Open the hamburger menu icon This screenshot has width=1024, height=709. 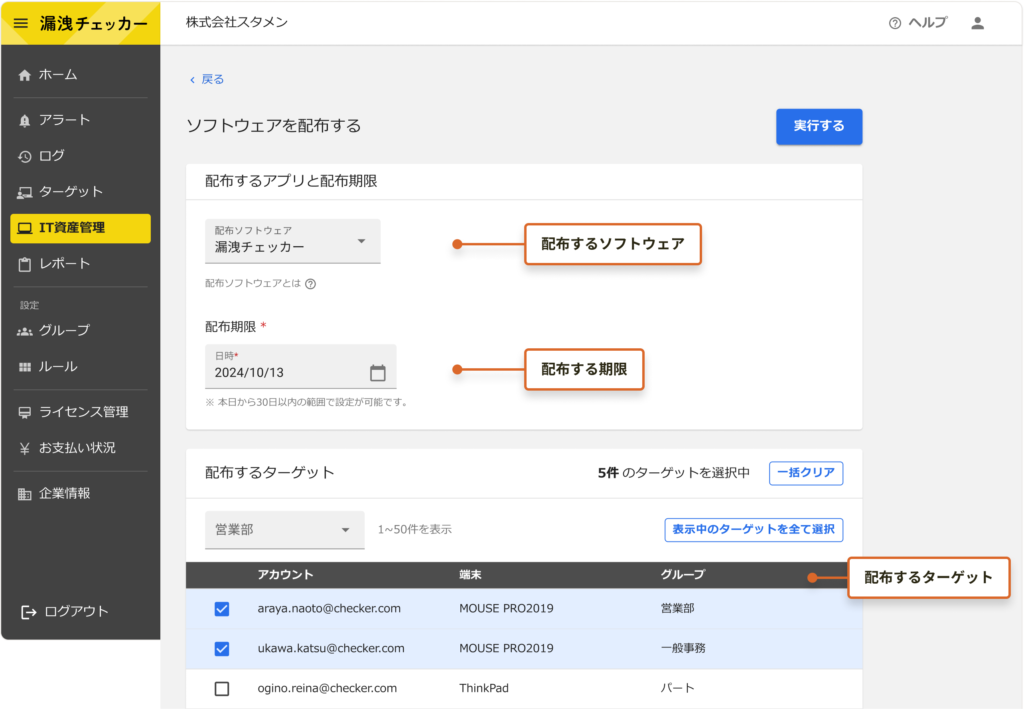click(x=21, y=24)
